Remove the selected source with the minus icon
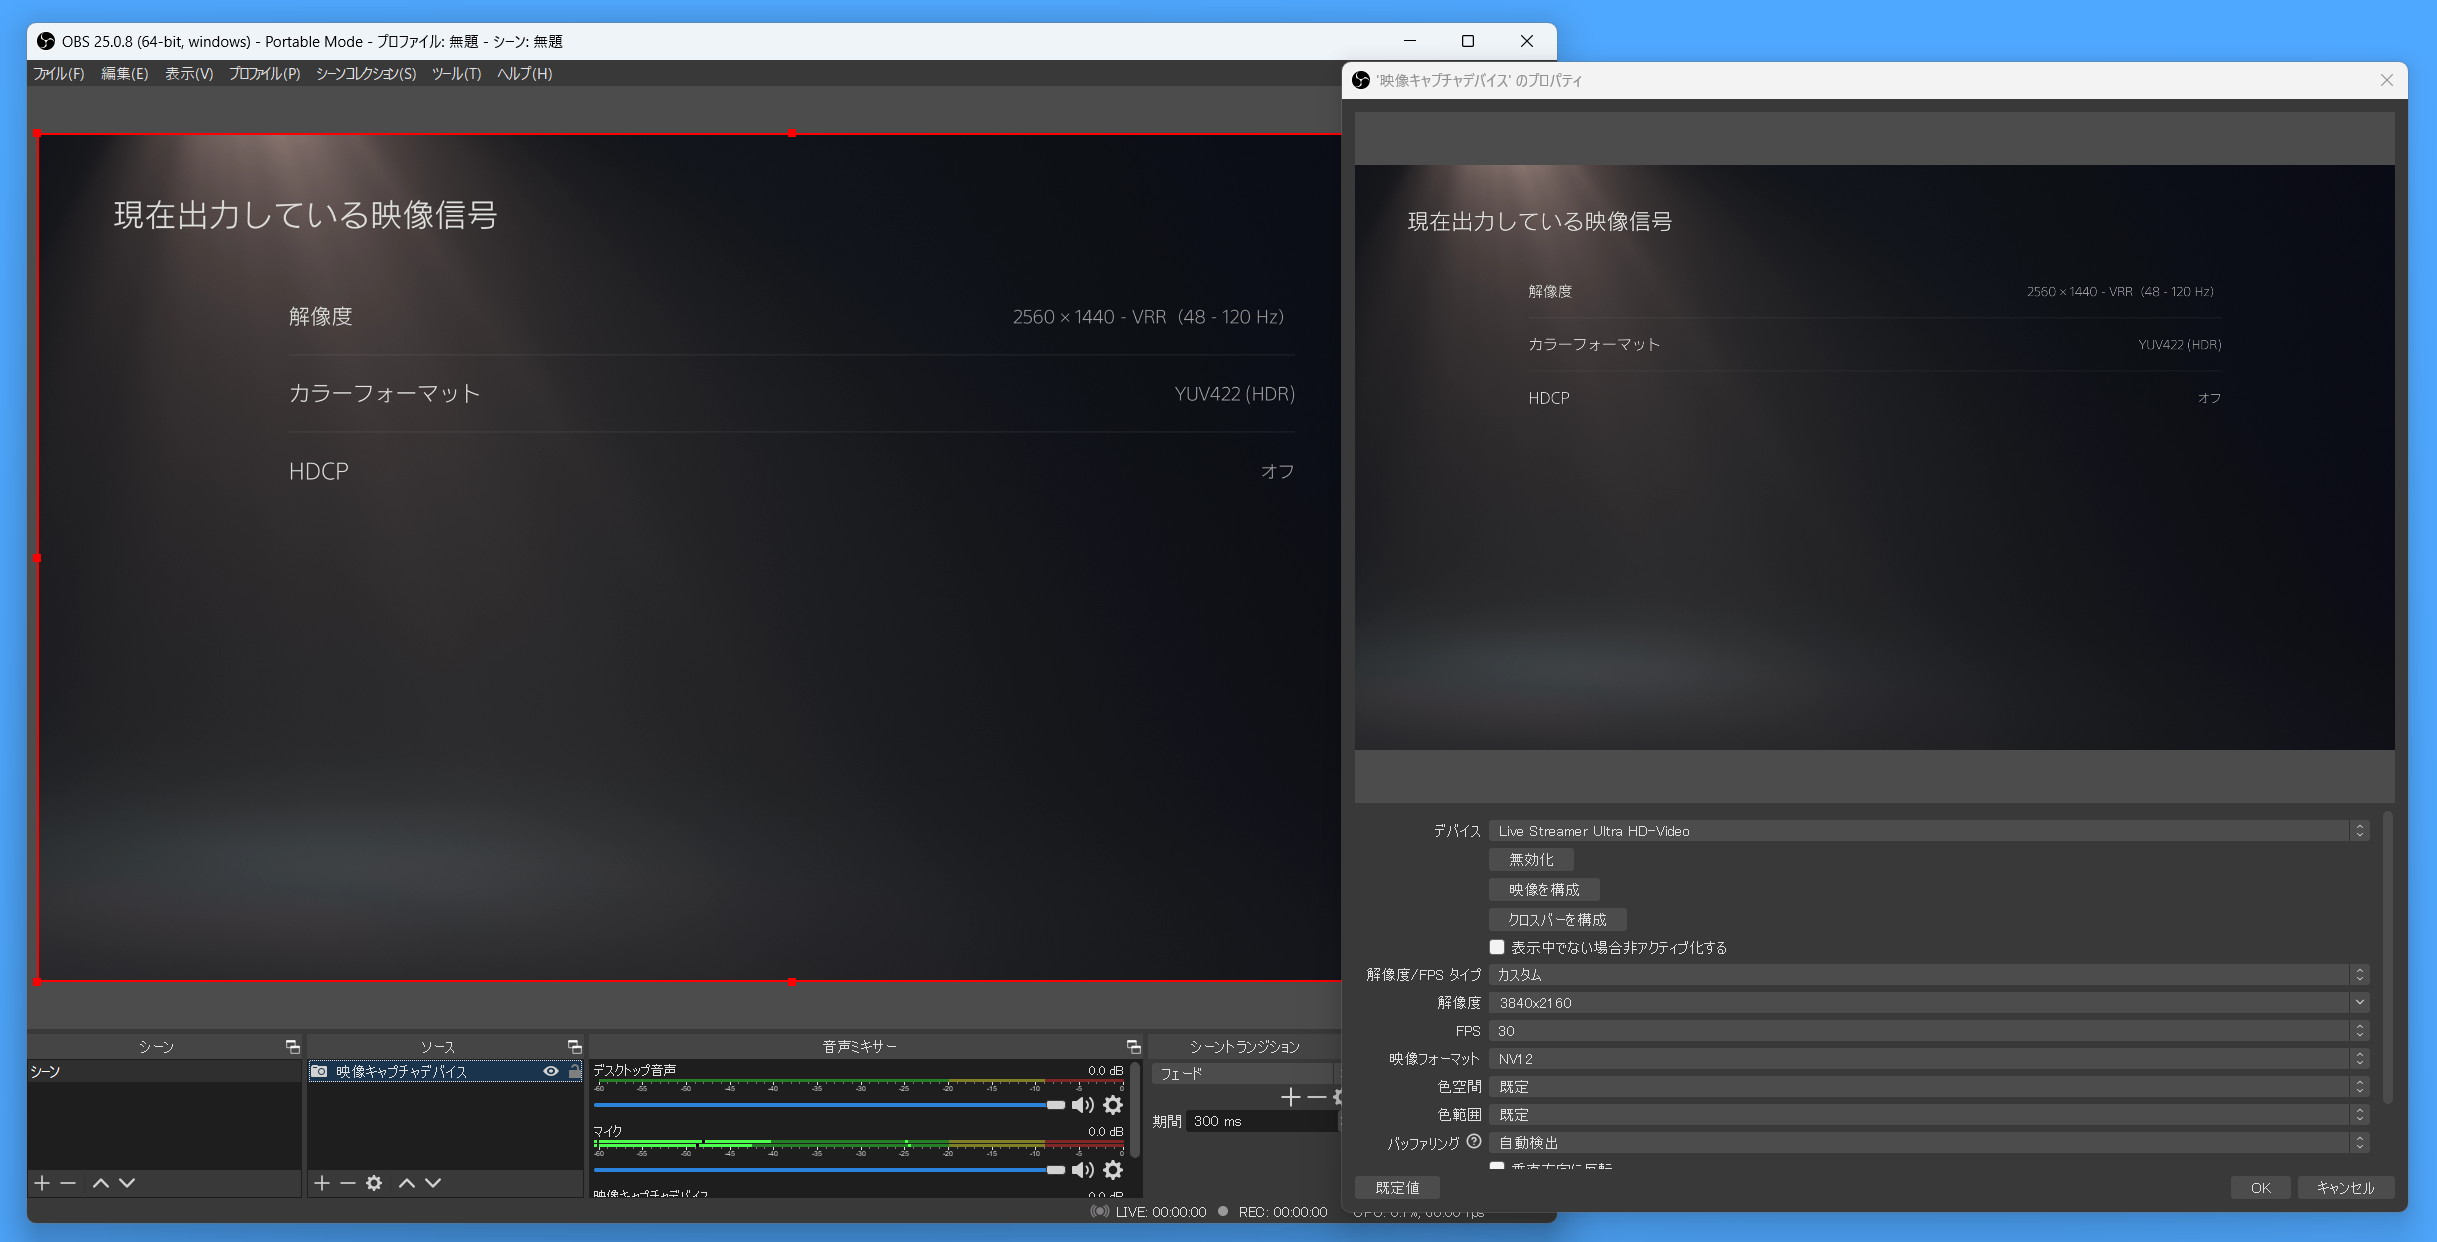The image size is (2437, 1242). click(x=348, y=1183)
